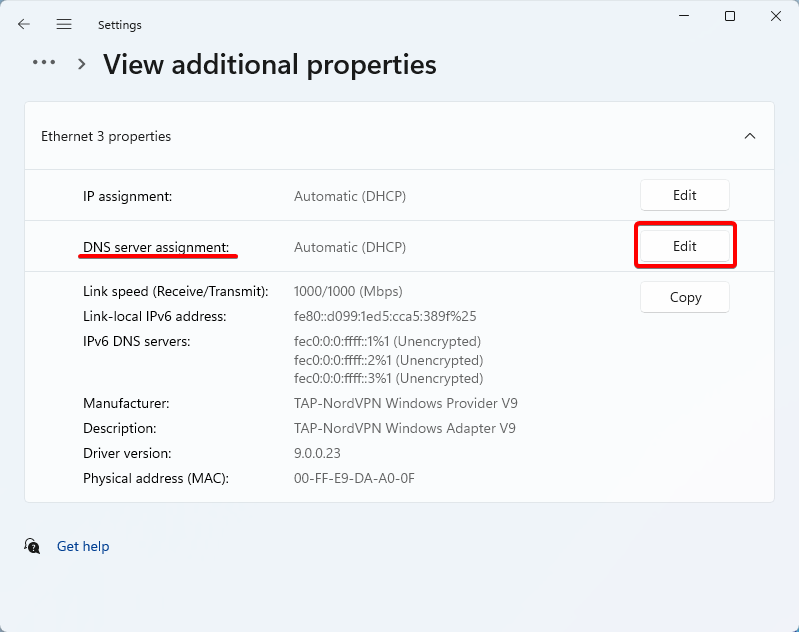Screen dimensions: 799x632
Task: Click the breadcrumb ellipsis icon
Action: coord(44,62)
